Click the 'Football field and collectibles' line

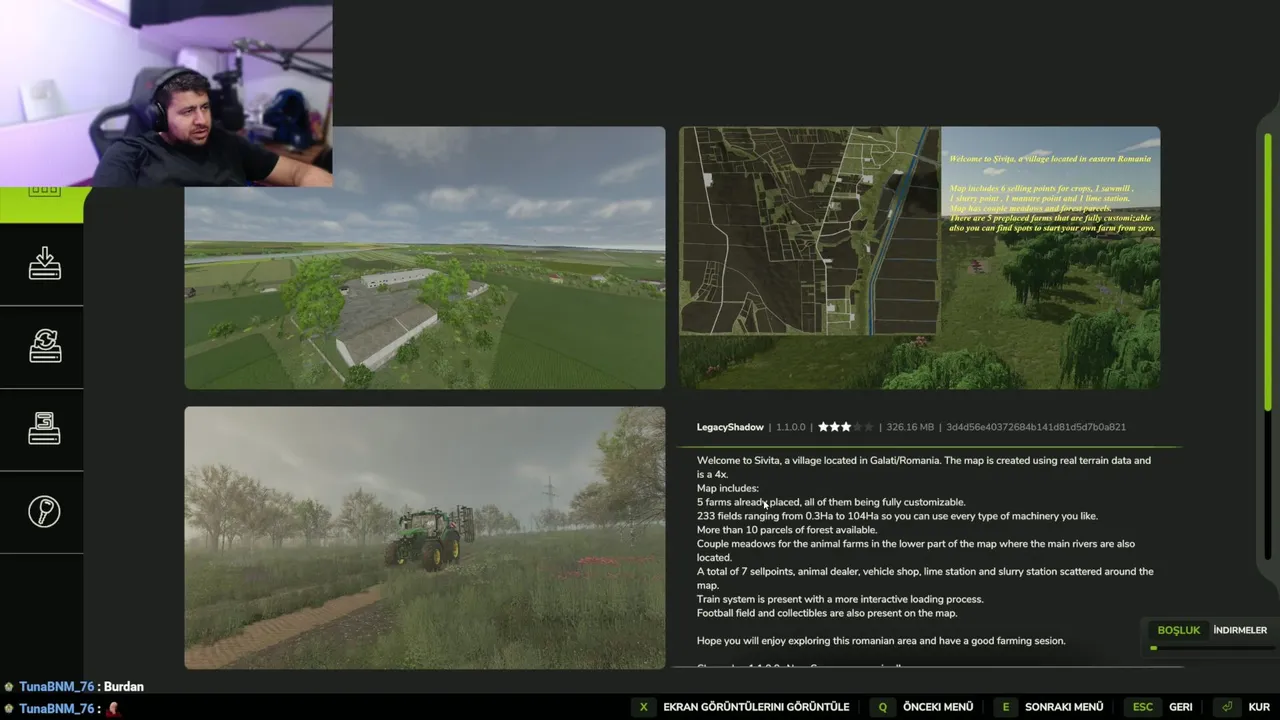[x=827, y=613]
